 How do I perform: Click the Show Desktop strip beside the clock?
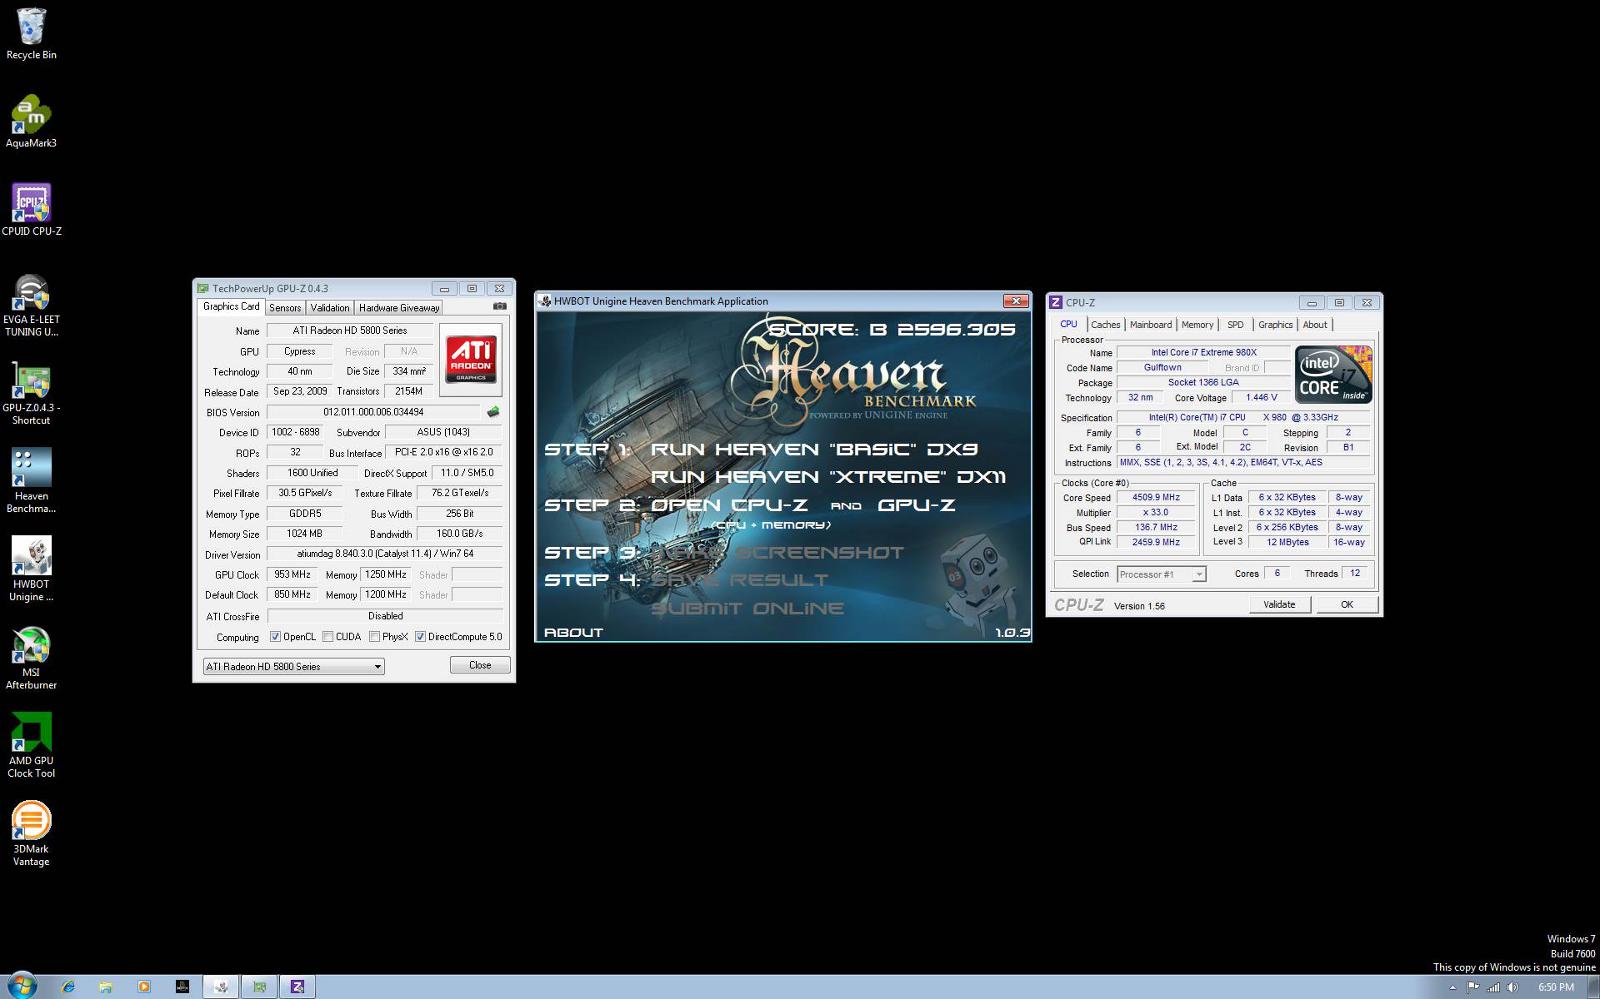[1593, 987]
